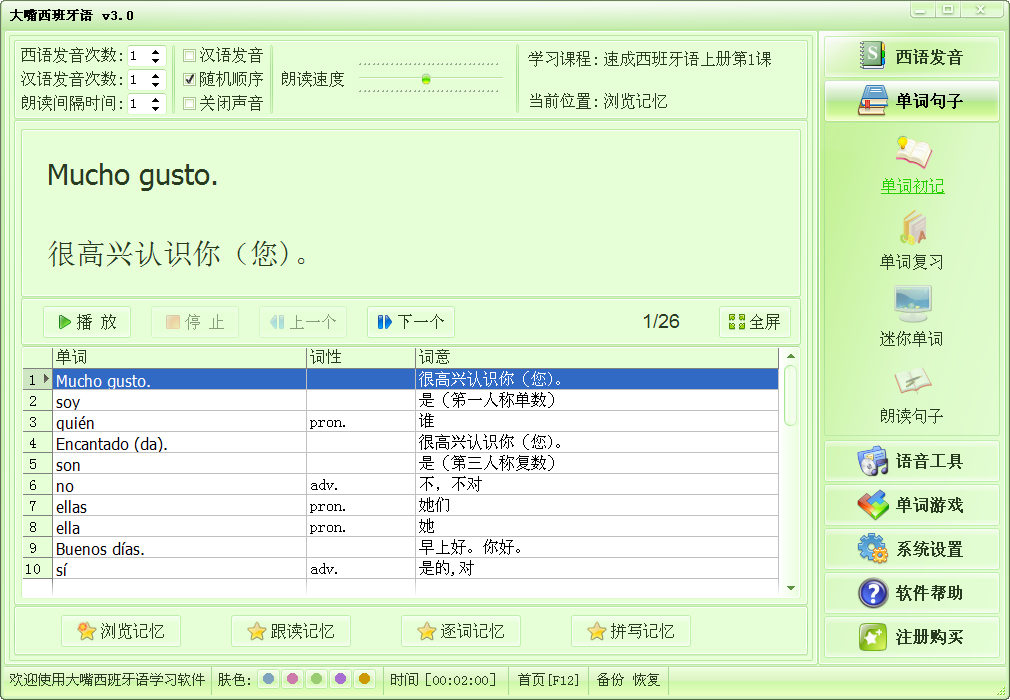Start 跟读记忆 follow-reading mode
Image resolution: width=1010 pixels, height=700 pixels.
(x=291, y=631)
